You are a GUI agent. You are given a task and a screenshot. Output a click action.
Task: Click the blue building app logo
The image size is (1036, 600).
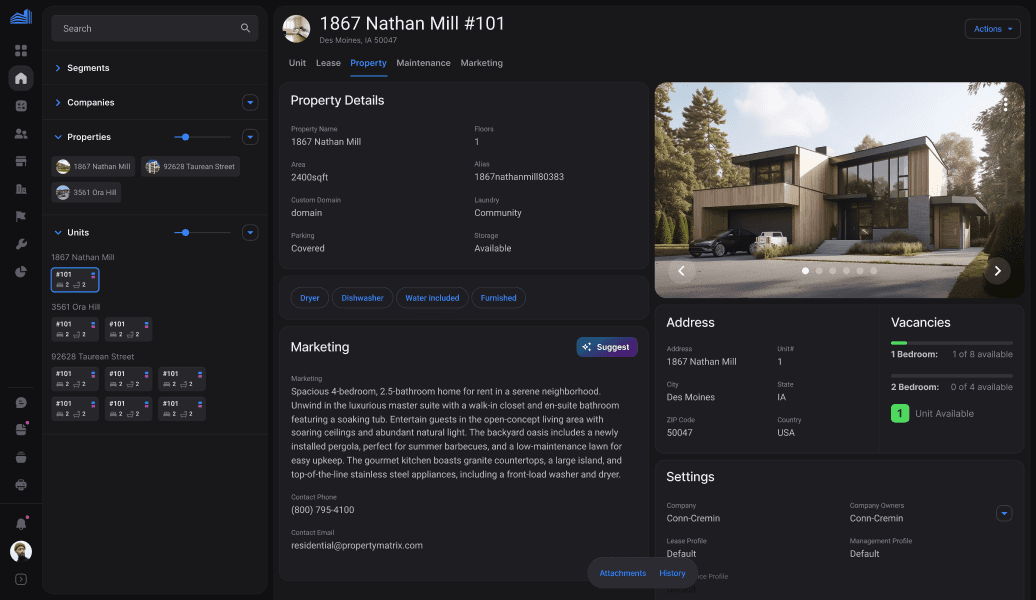21,17
